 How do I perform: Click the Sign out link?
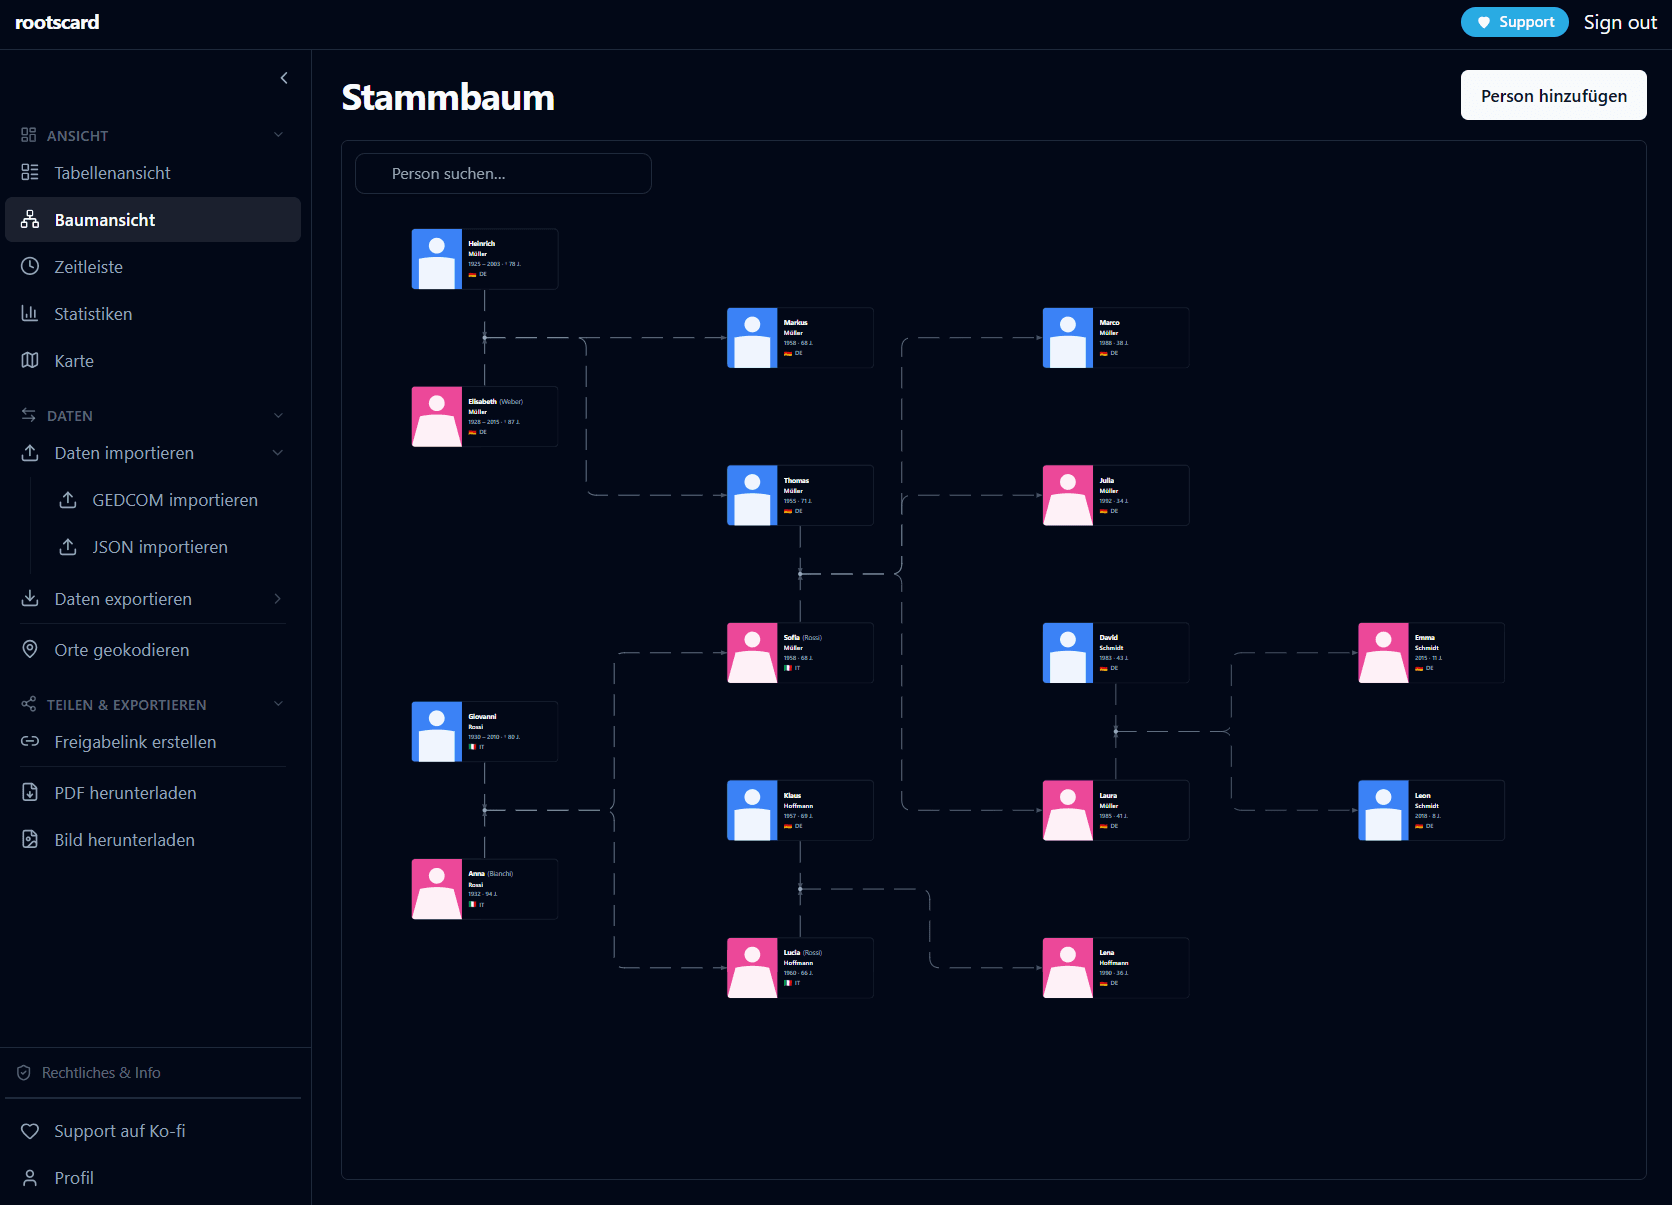click(x=1620, y=22)
